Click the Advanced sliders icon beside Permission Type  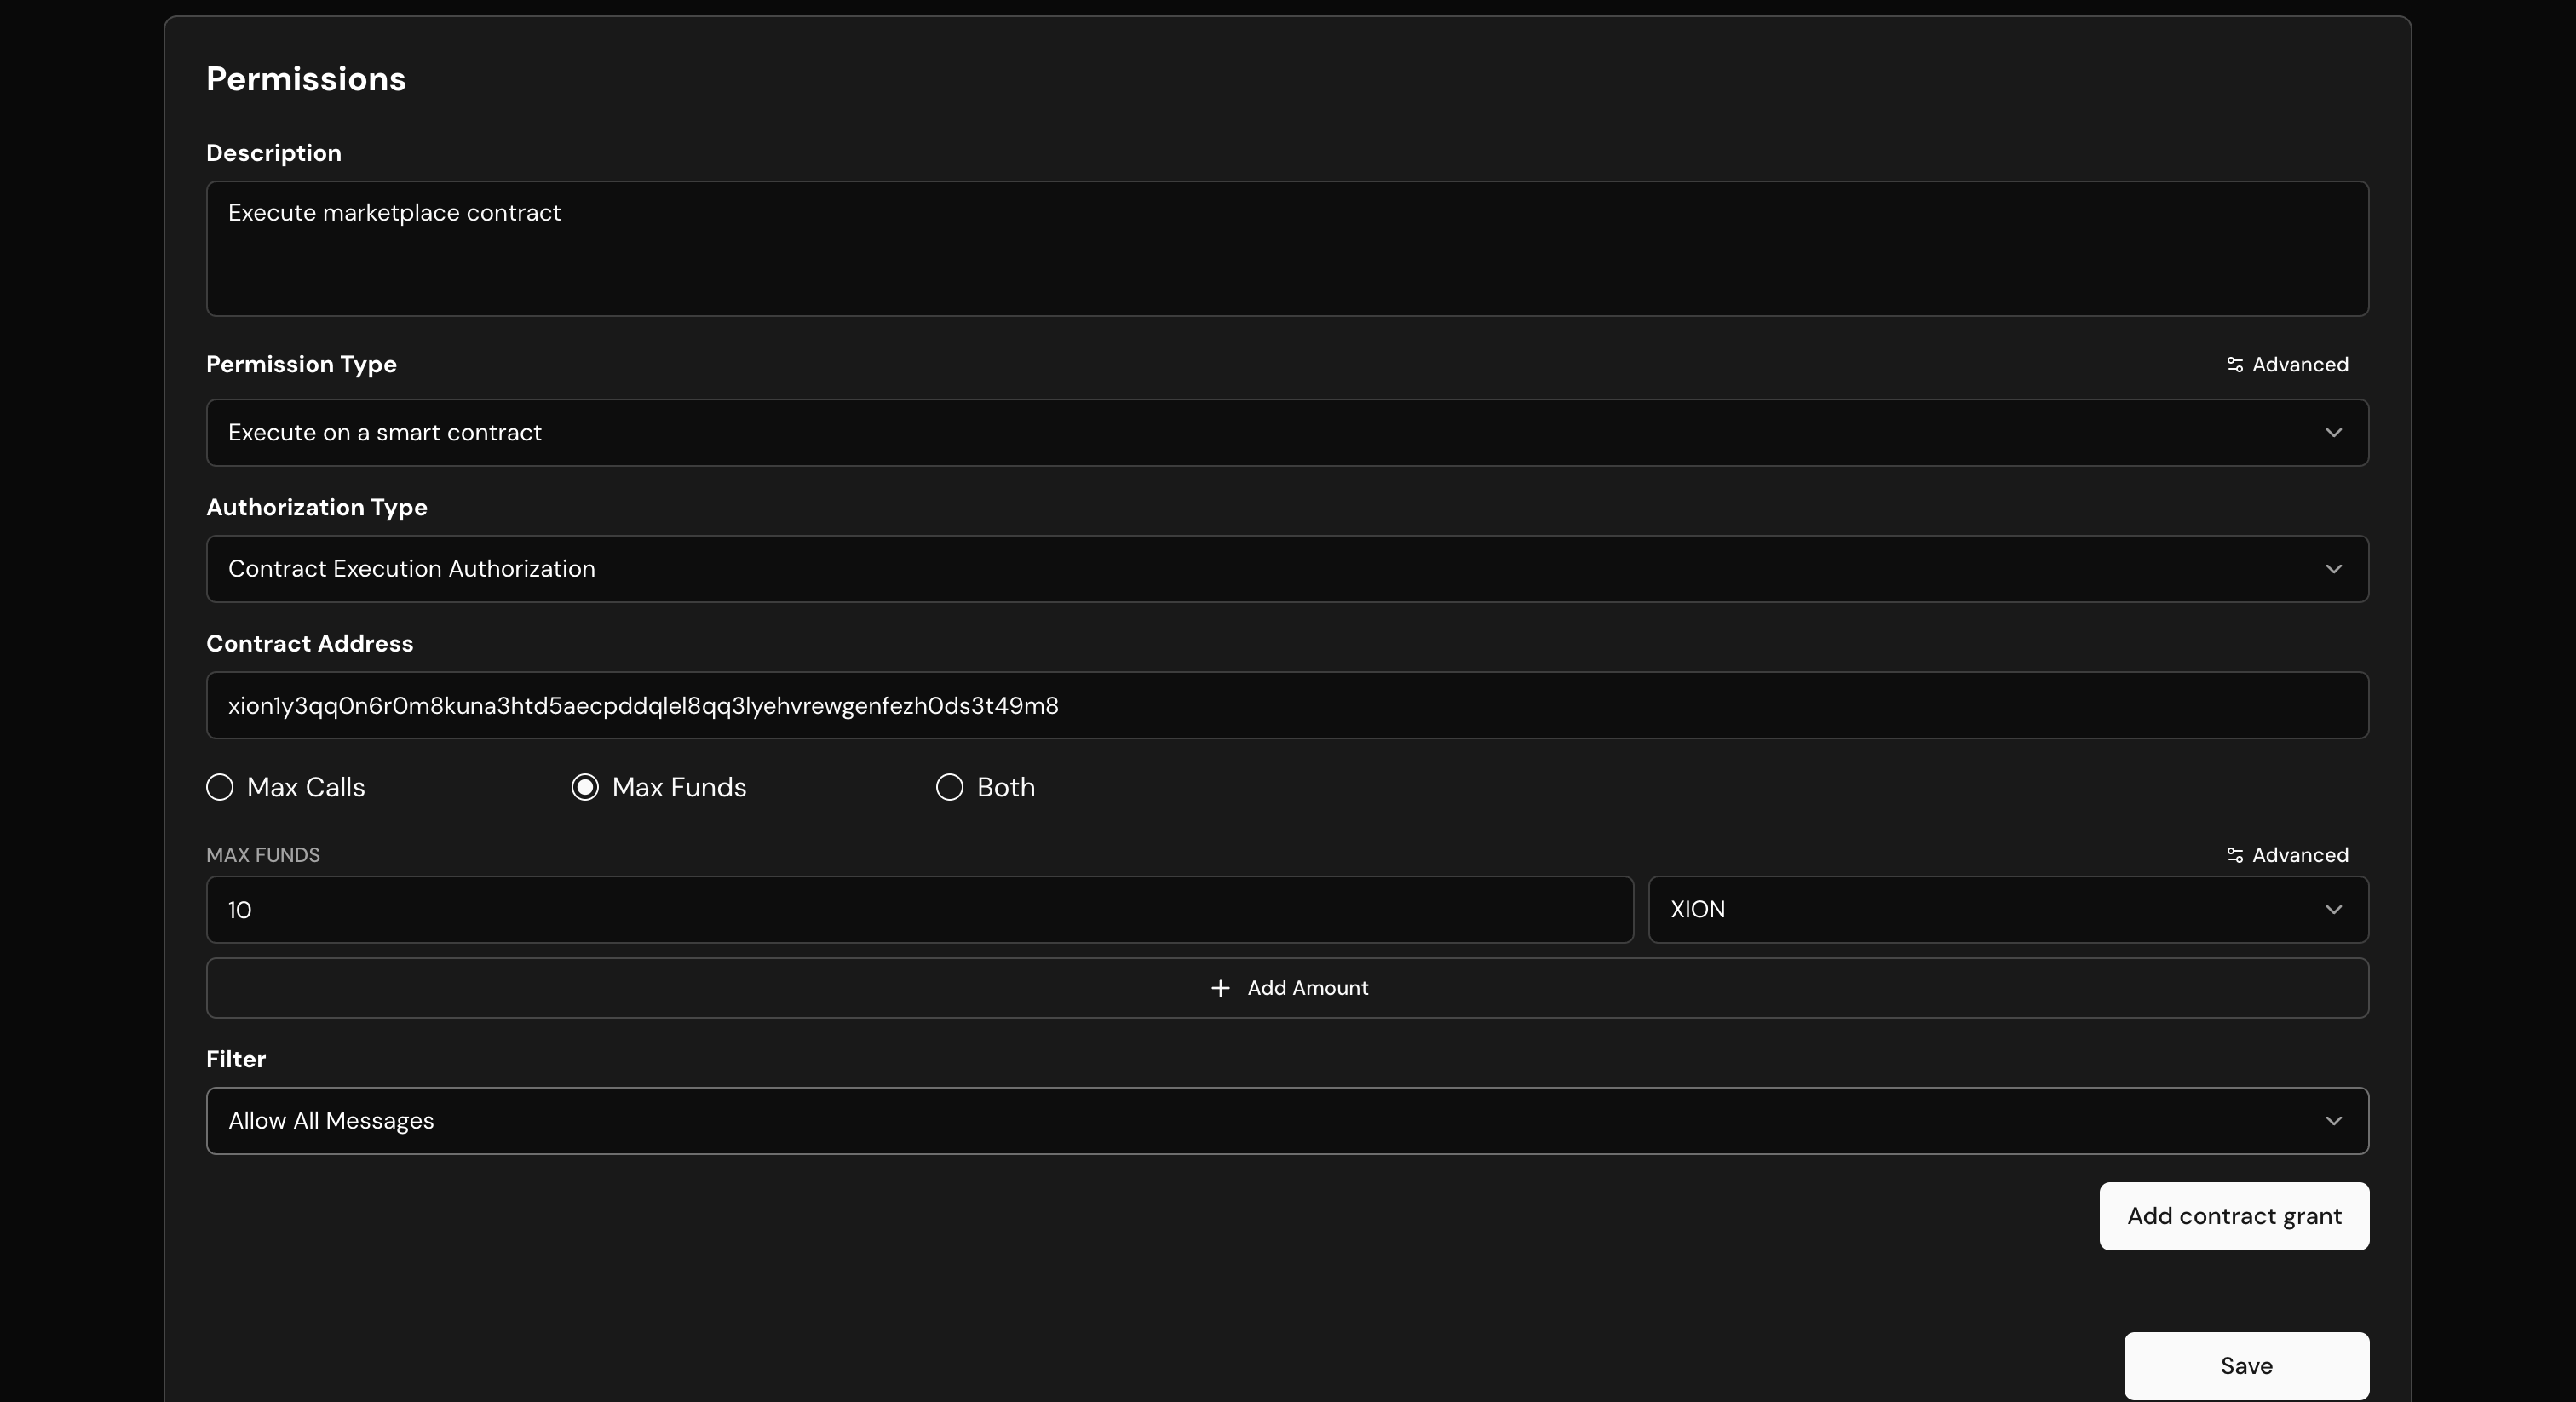point(2234,365)
